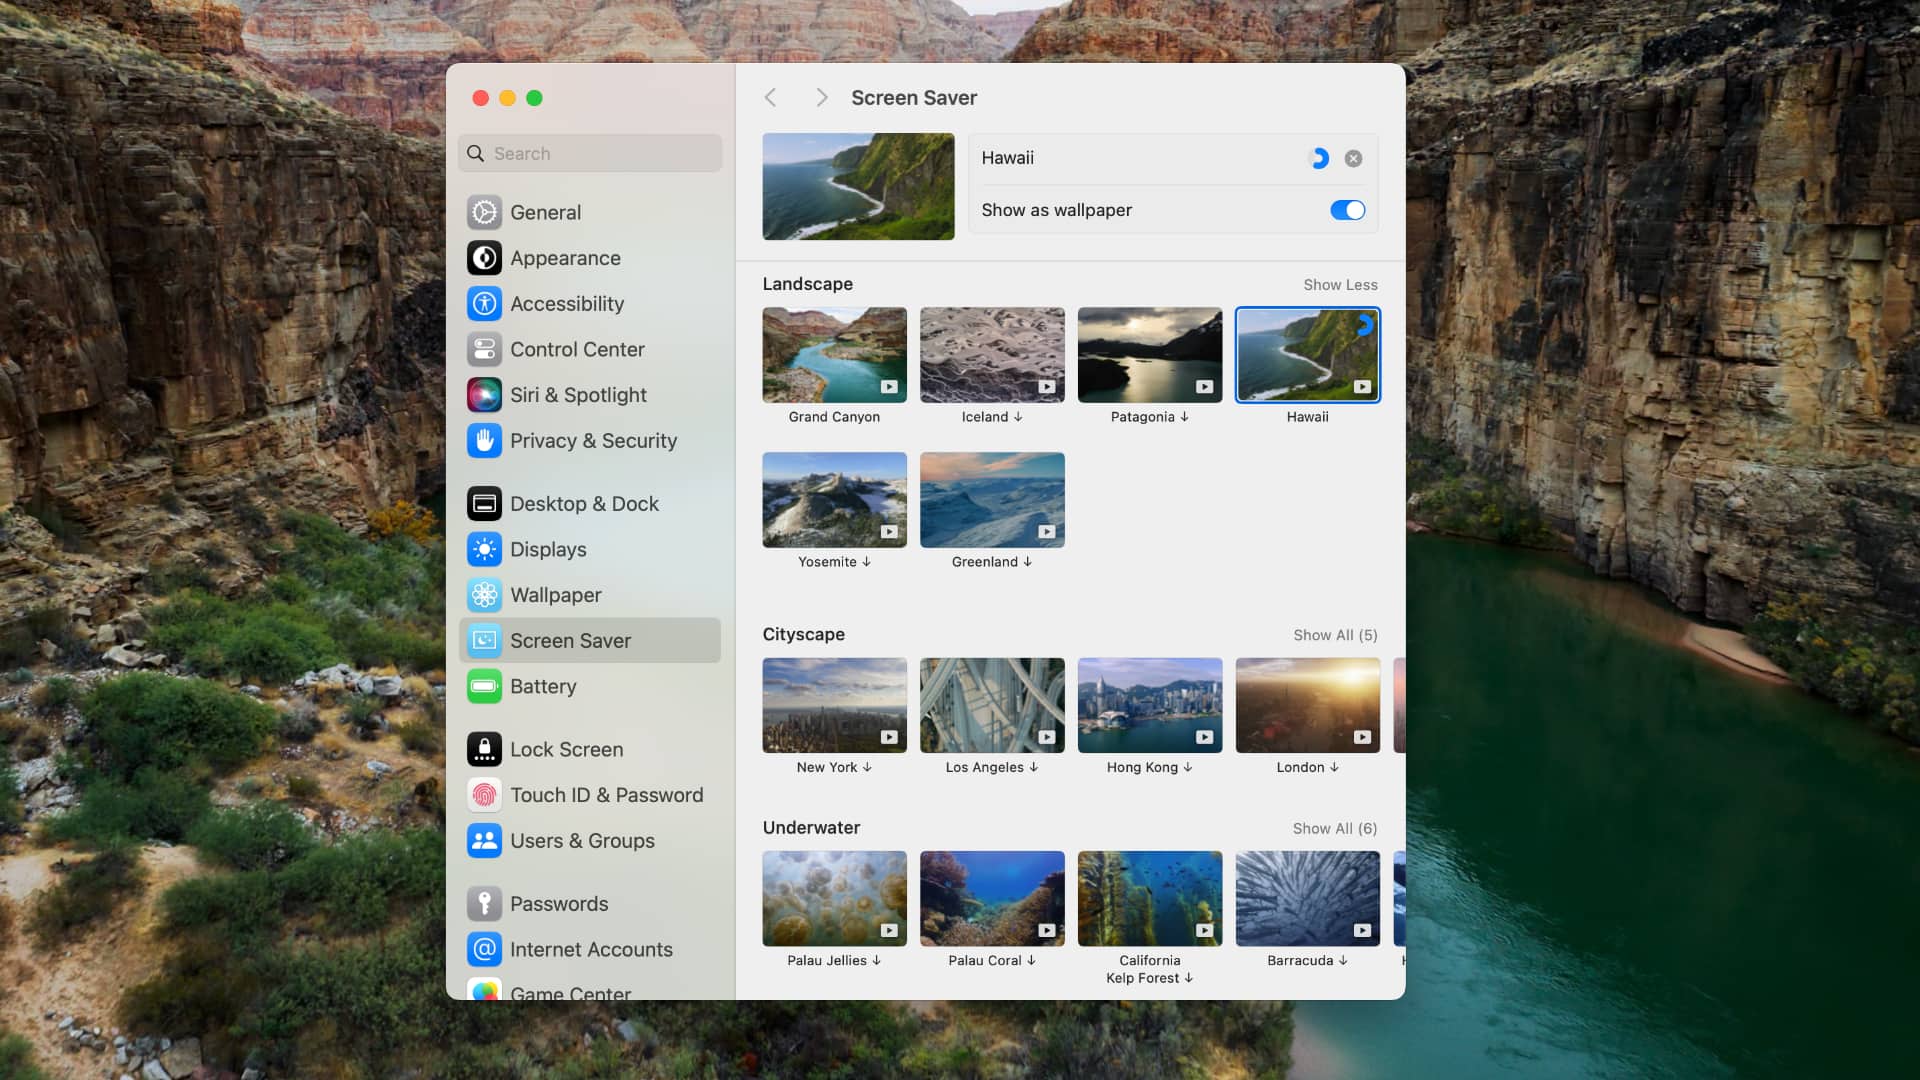1920x1080 pixels.
Task: Open the Wallpaper settings pane
Action: tap(555, 595)
